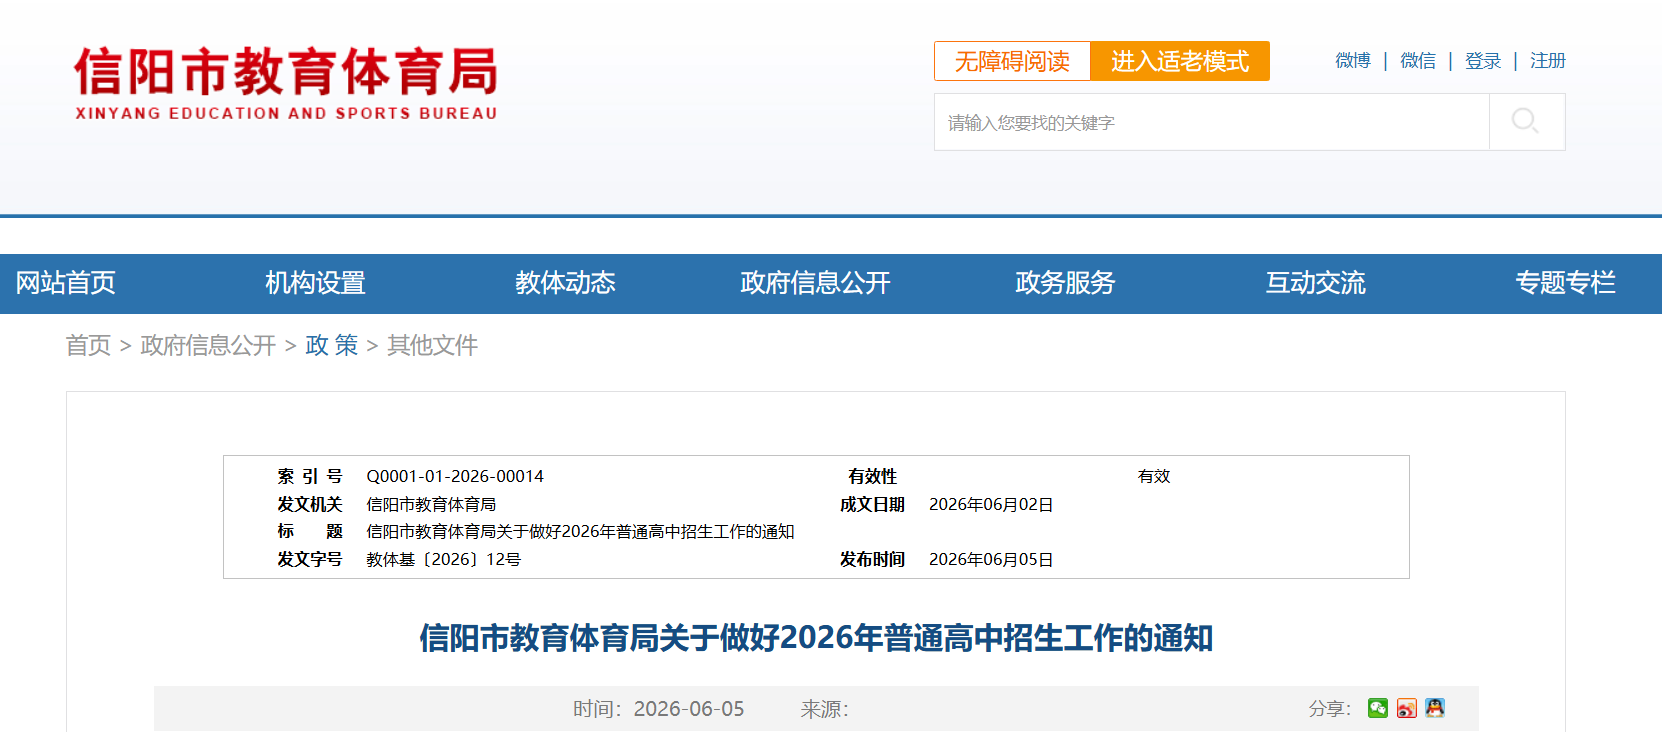The width and height of the screenshot is (1662, 732).
Task: Go to 政 策 breadcrumb link
Action: (x=332, y=345)
